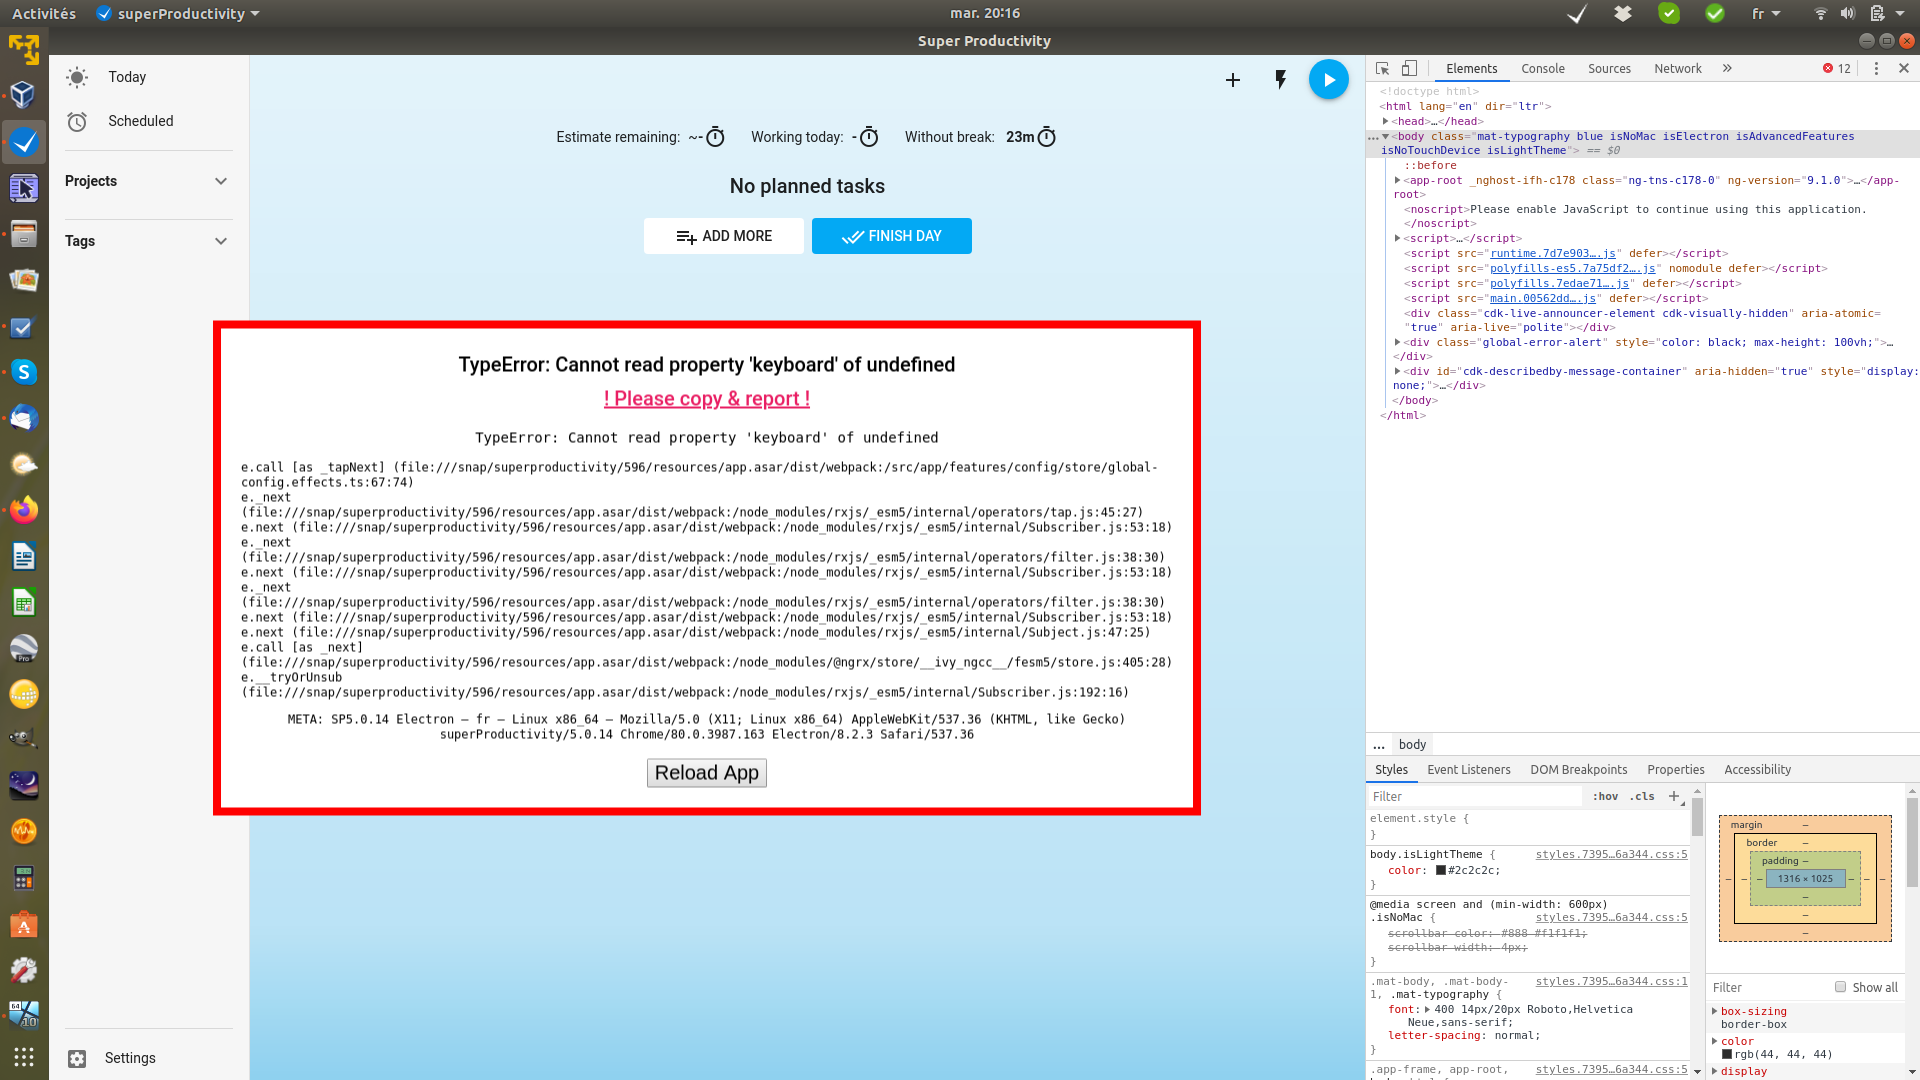Toggle the .cls class editor
The height and width of the screenshot is (1080, 1920).
click(1642, 796)
